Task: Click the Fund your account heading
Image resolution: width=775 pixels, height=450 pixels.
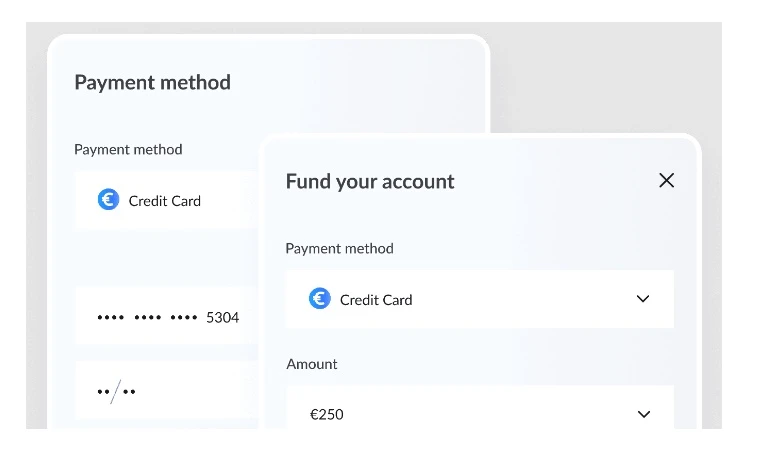Action: point(370,182)
